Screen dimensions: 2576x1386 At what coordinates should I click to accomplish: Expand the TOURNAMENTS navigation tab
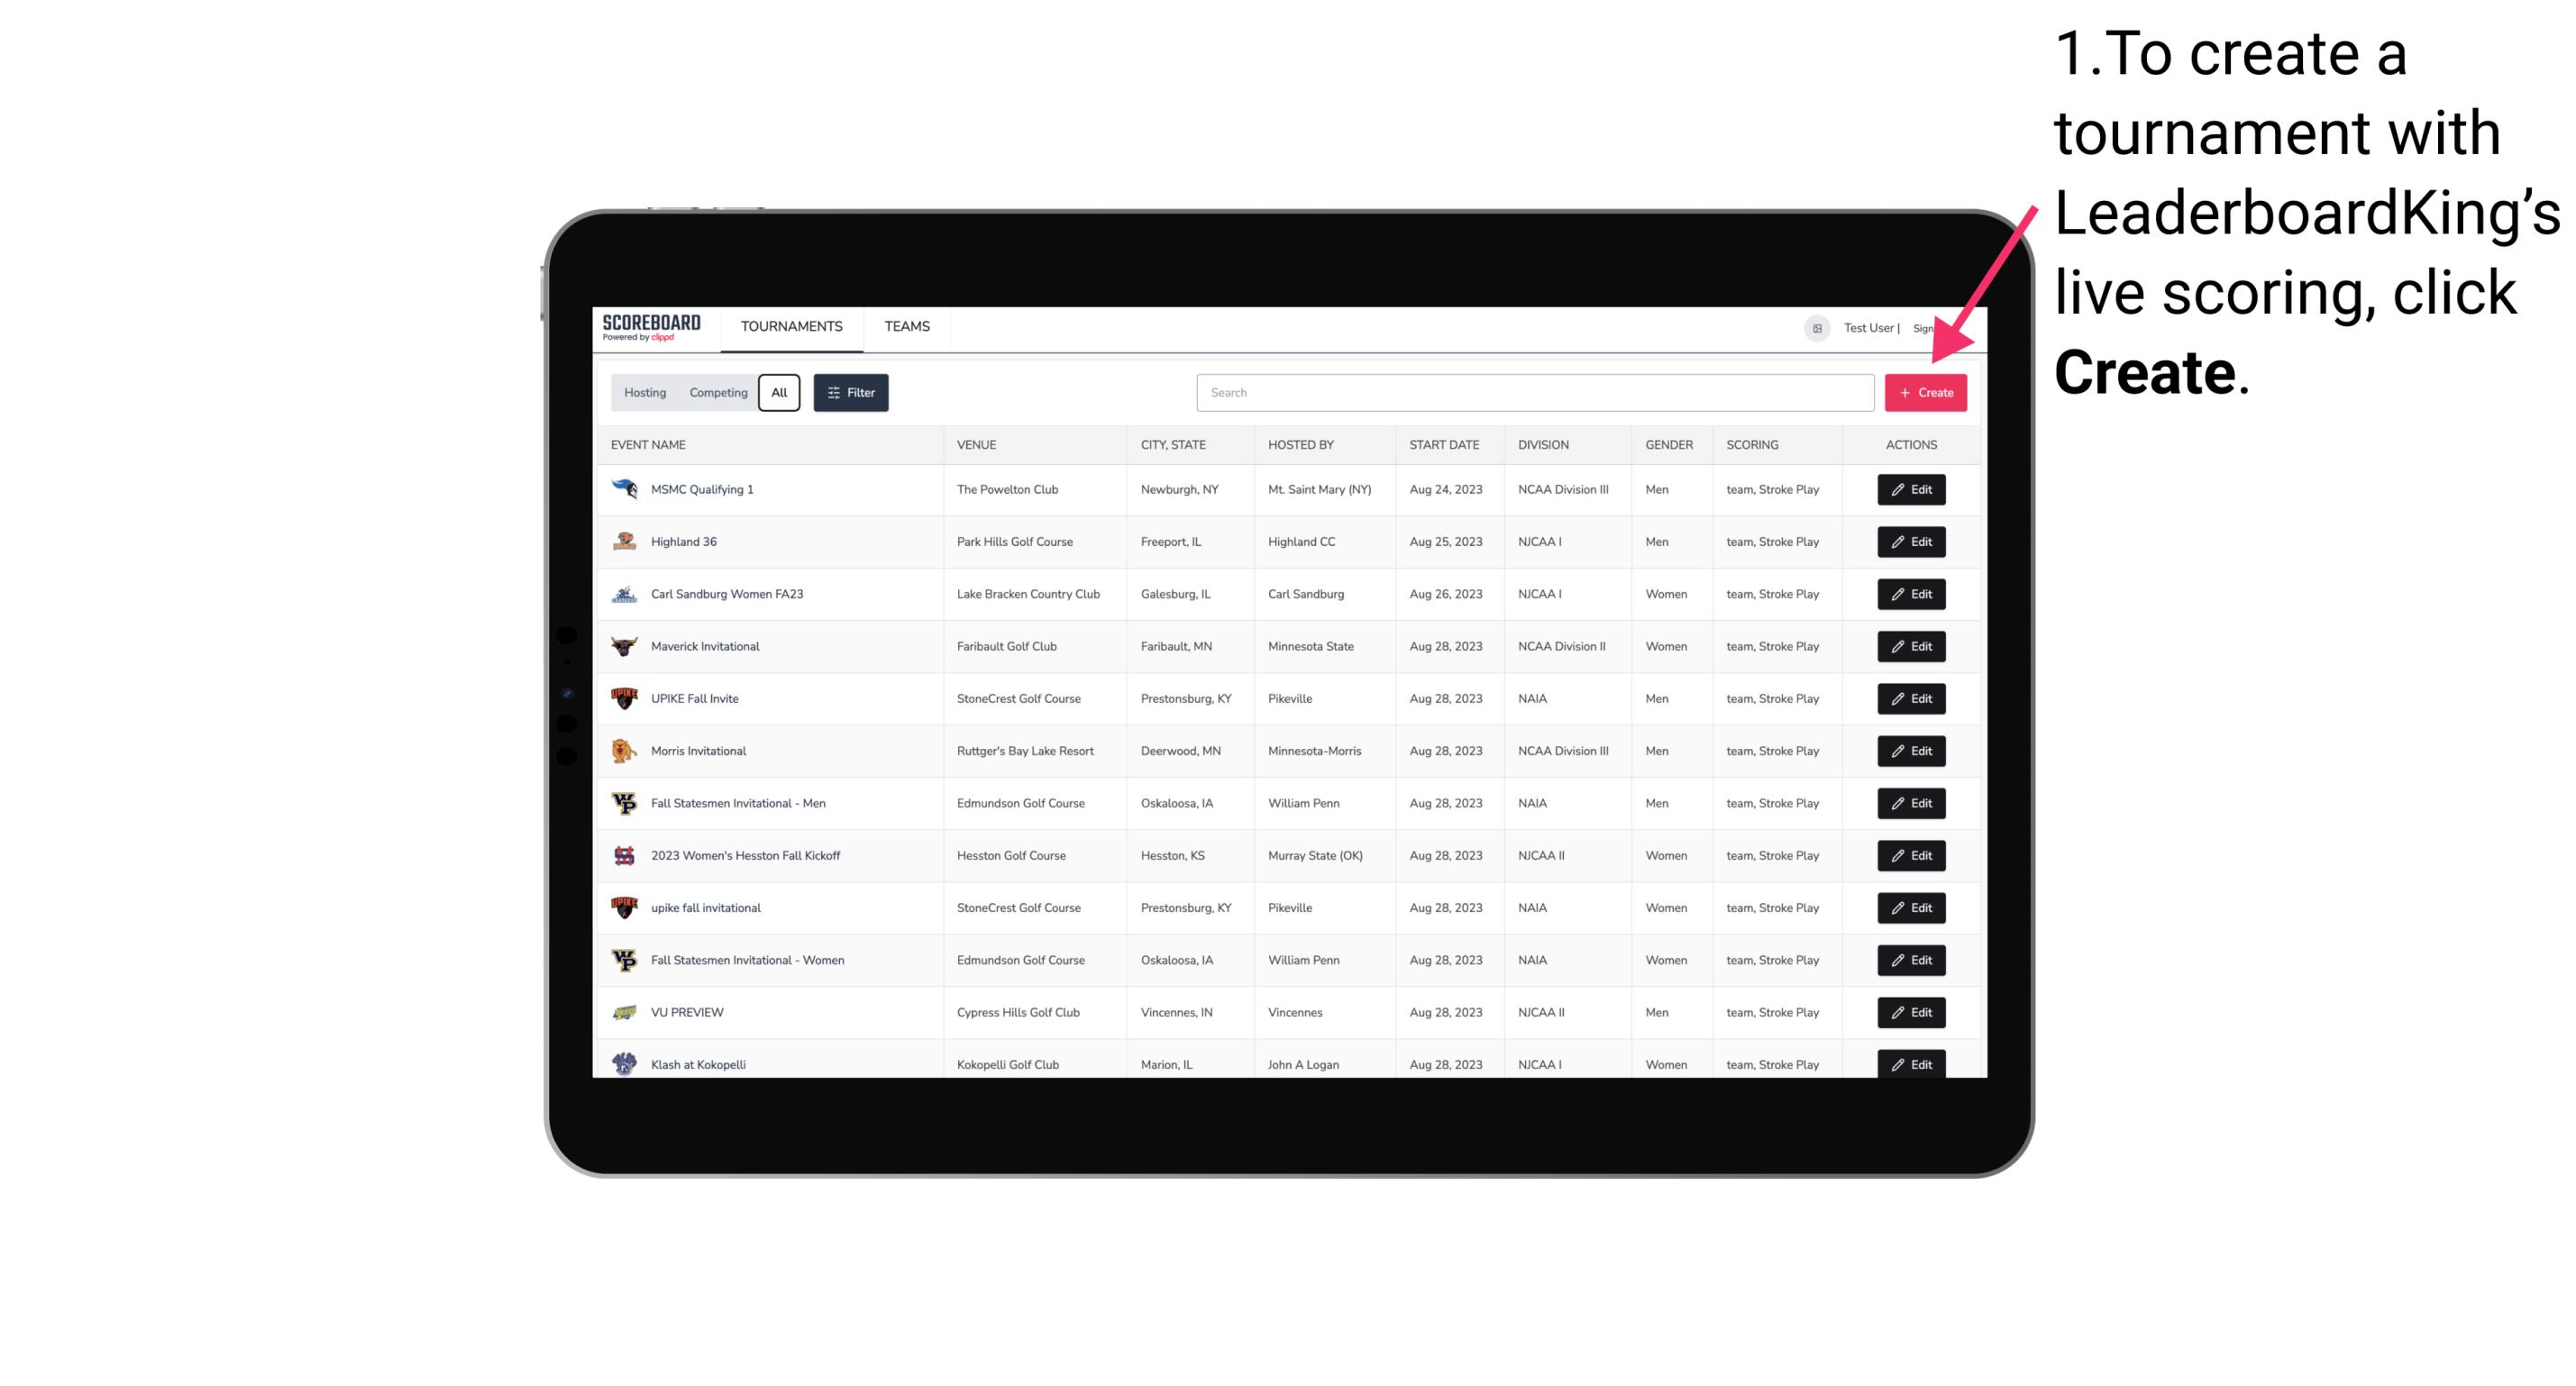tap(790, 326)
